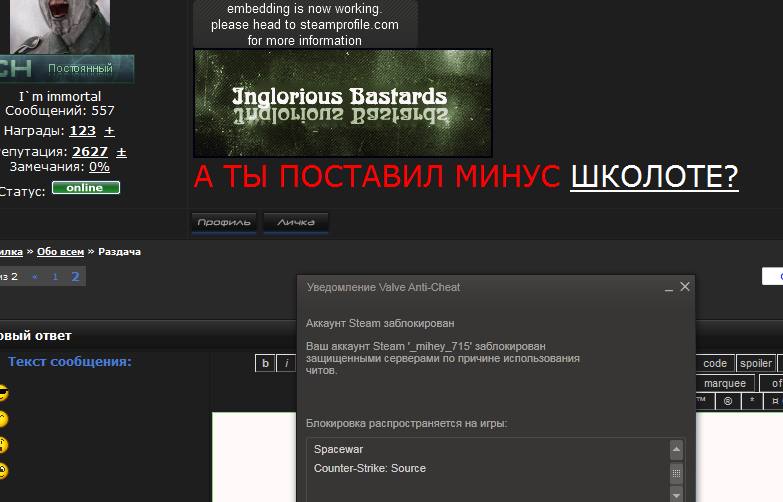Select page 2 in the pagination
The height and width of the screenshot is (502, 783).
[75, 276]
